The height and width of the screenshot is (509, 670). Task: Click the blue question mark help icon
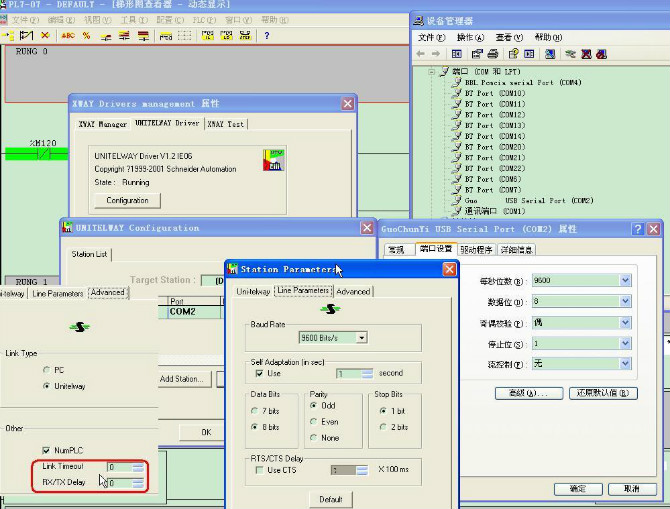pyautogui.click(x=266, y=36)
